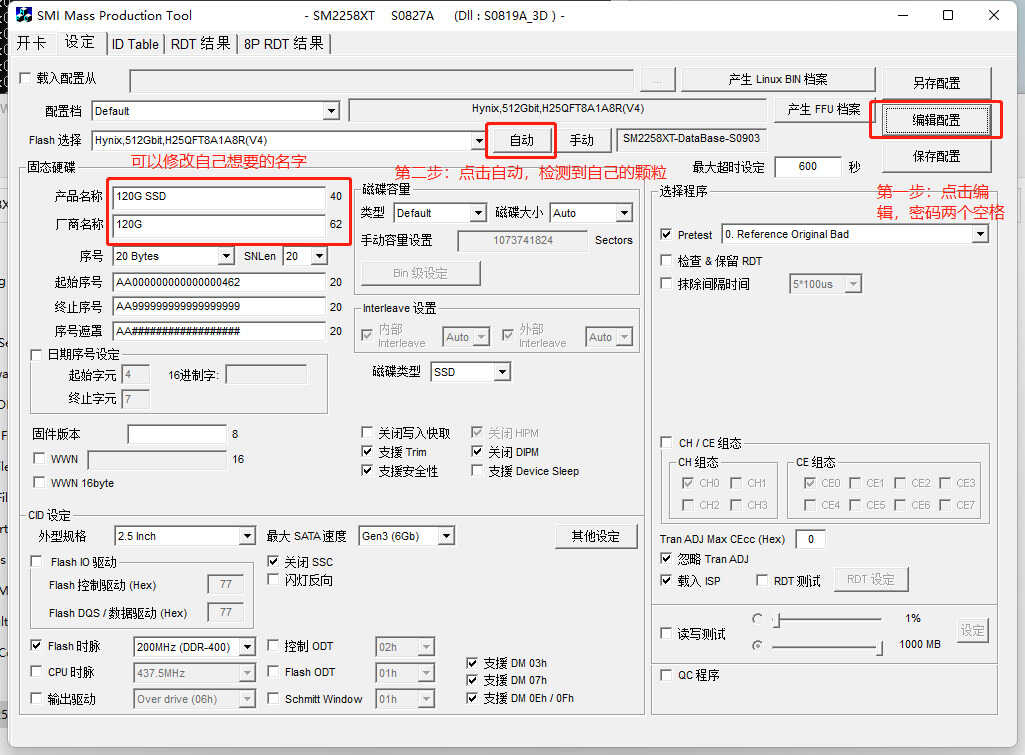Expand the 磁碟大小 Auto dropdown
Screen dimensions: 1025x755
point(624,213)
